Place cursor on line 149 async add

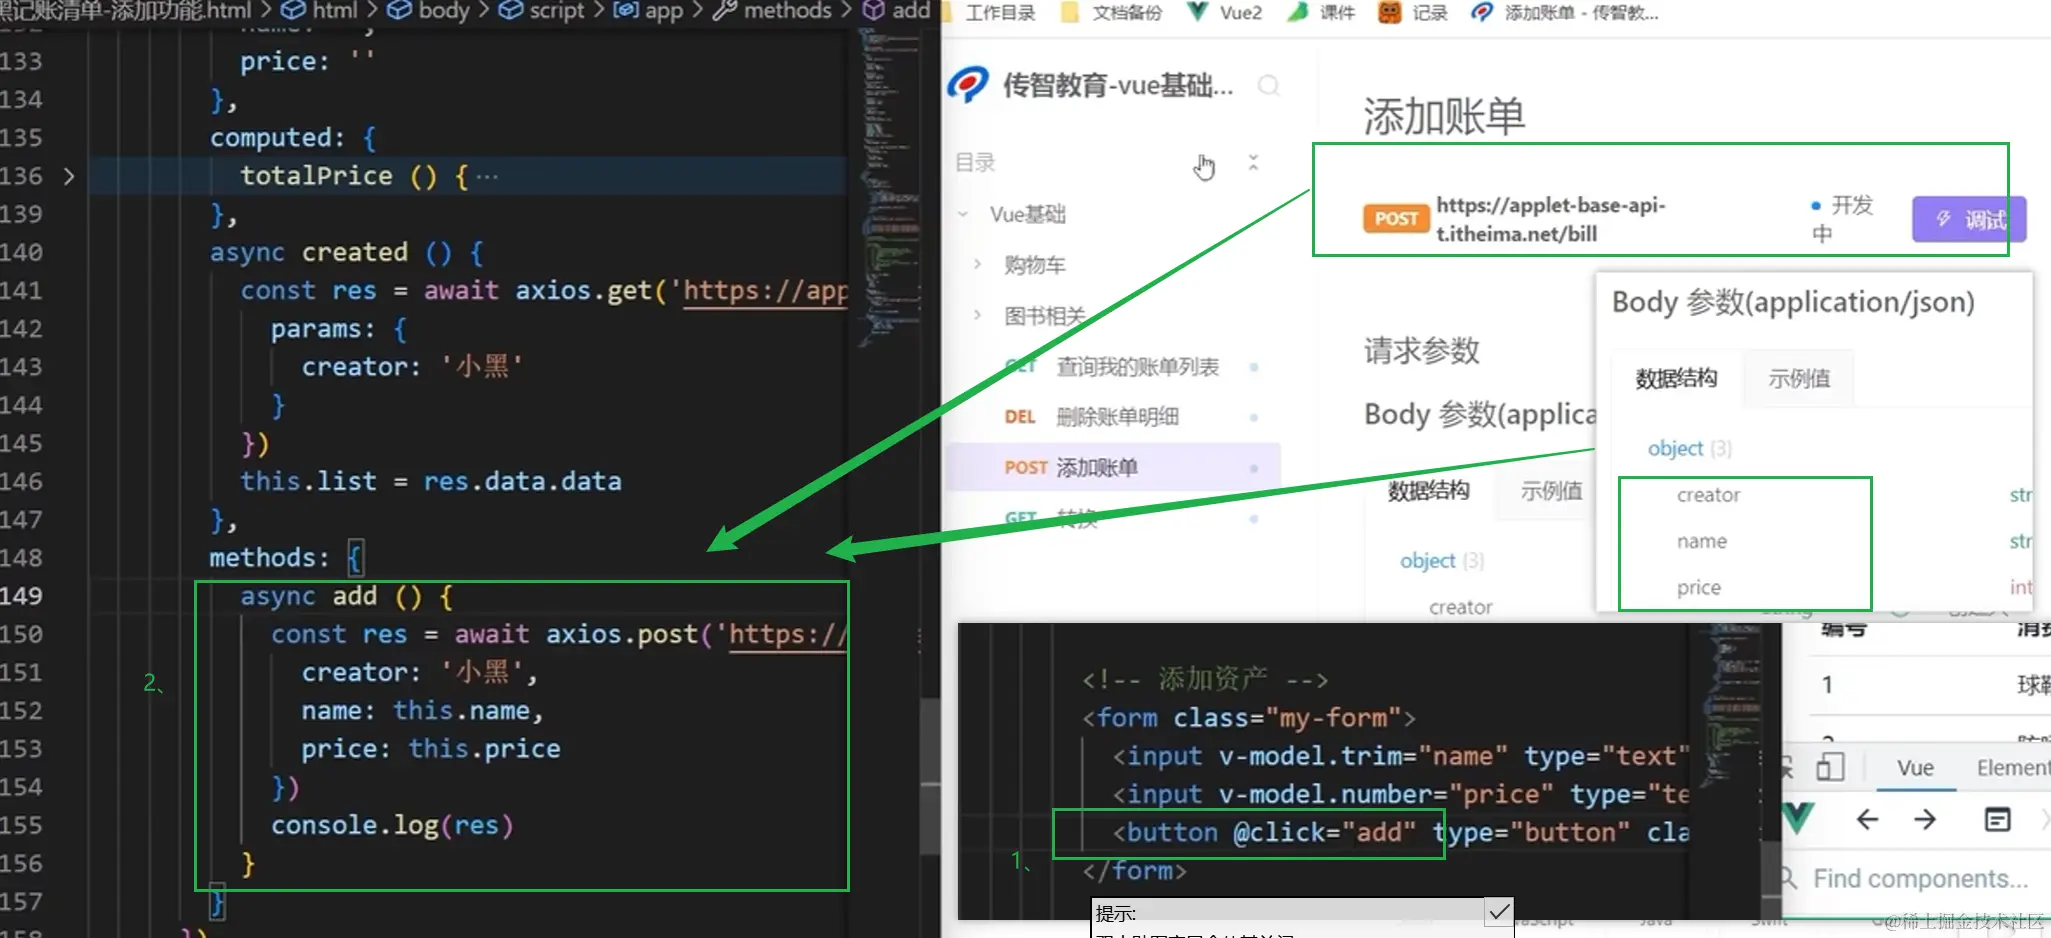pos(346,596)
